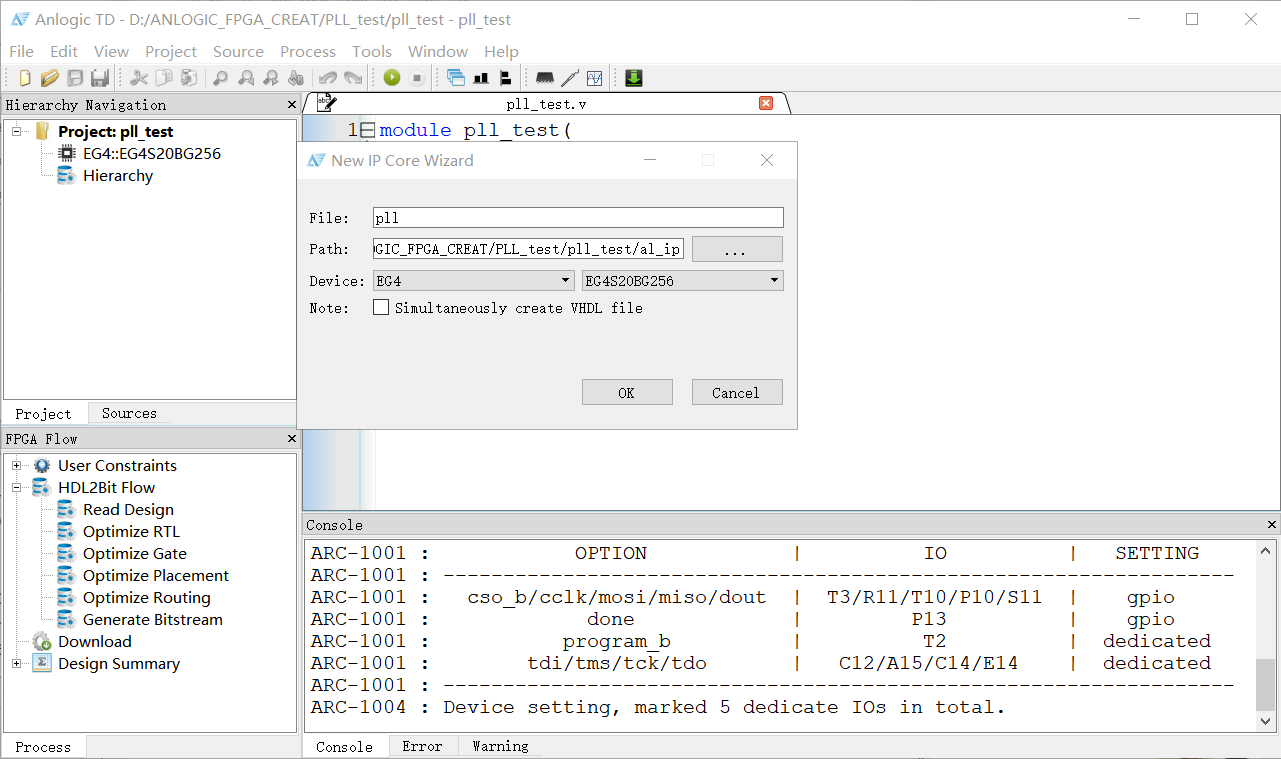1281x759 pixels.
Task: Open the chip device toolbar icon
Action: pyautogui.click(x=545, y=78)
